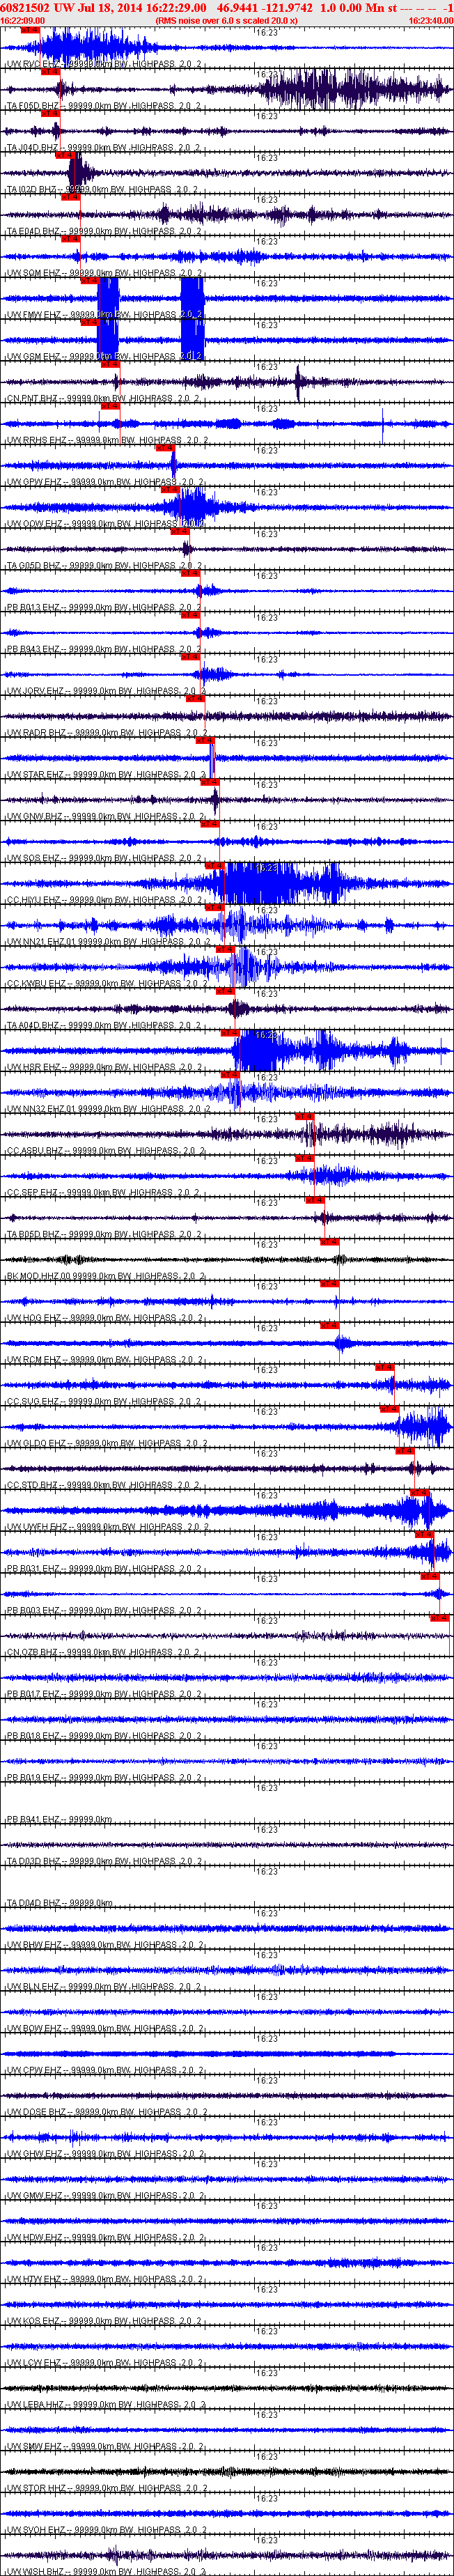Select station label UW RVC EHZ
The height and width of the screenshot is (2576, 454).
point(33,64)
